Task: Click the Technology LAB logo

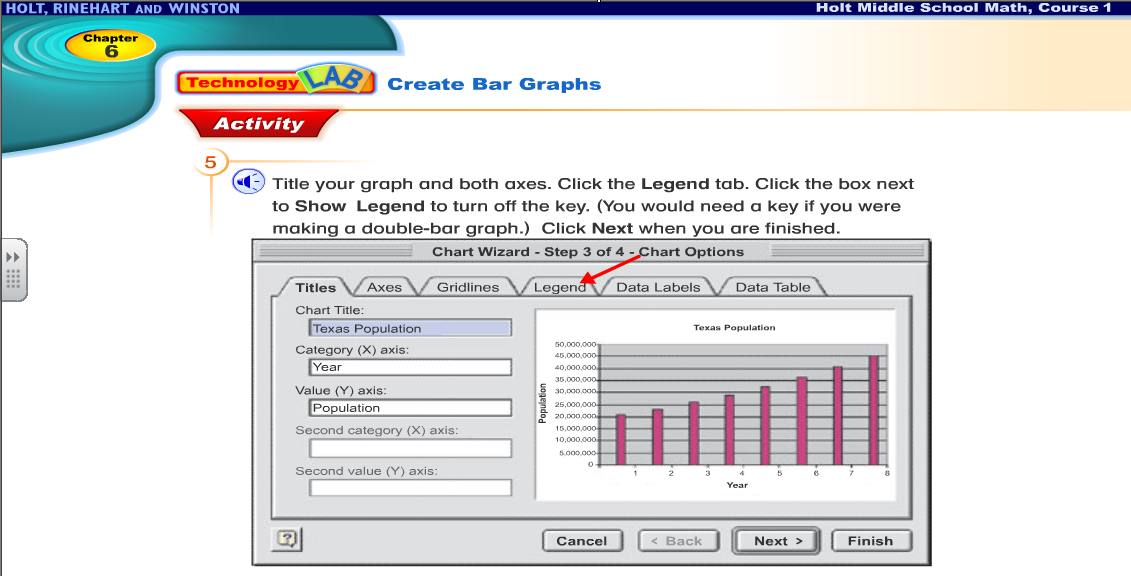Action: [276, 82]
